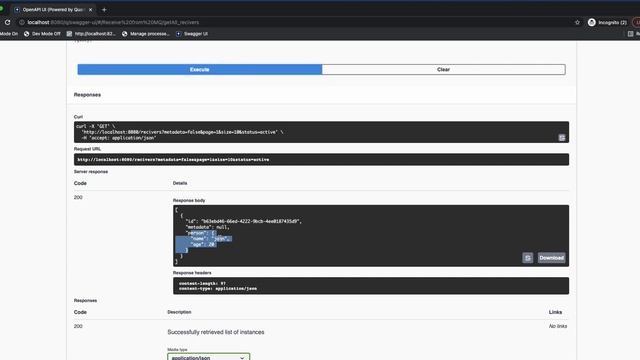Download the response body
The width and height of the screenshot is (640, 360).
pos(551,258)
